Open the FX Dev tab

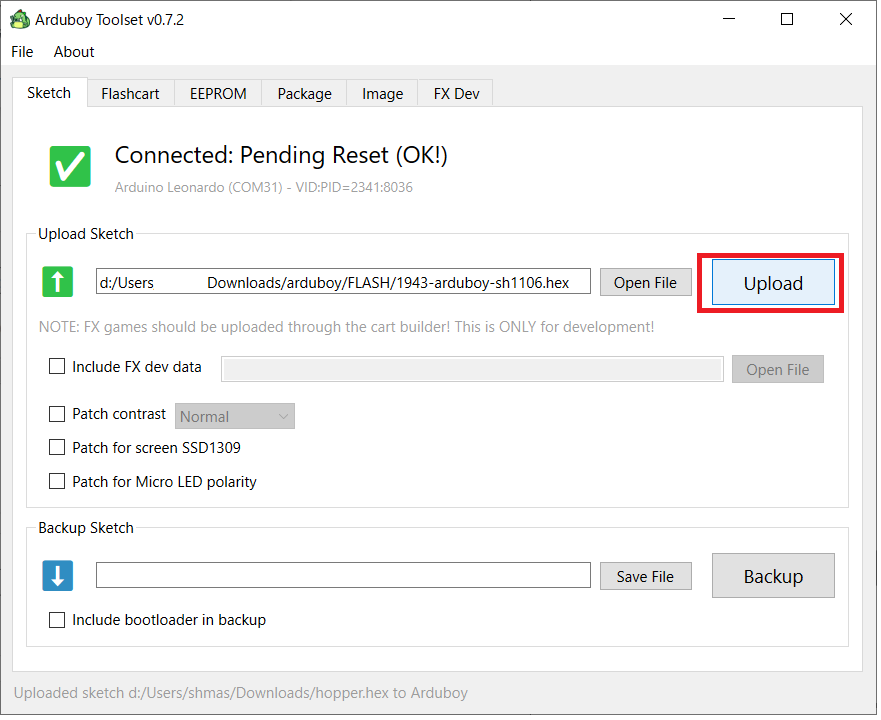pos(456,94)
